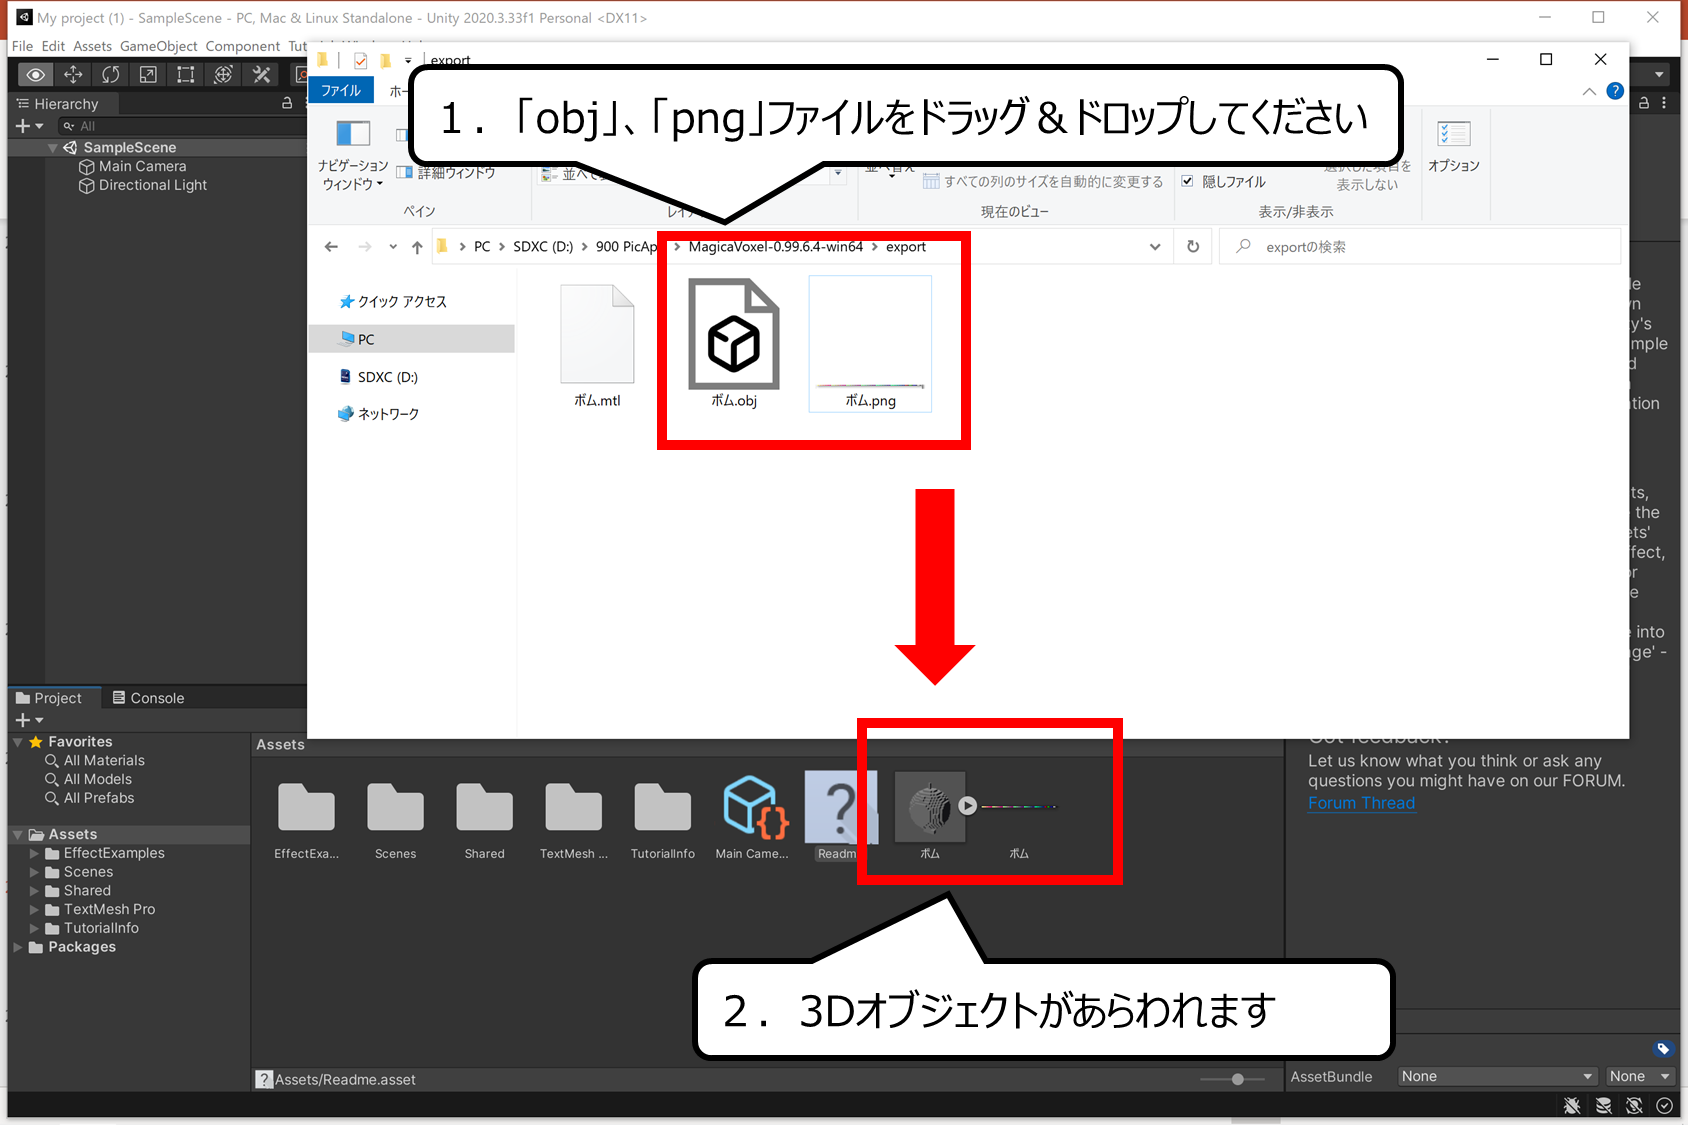Open the Shared folder thumbnail in Assets
This screenshot has height=1125, width=1688.
coord(484,807)
